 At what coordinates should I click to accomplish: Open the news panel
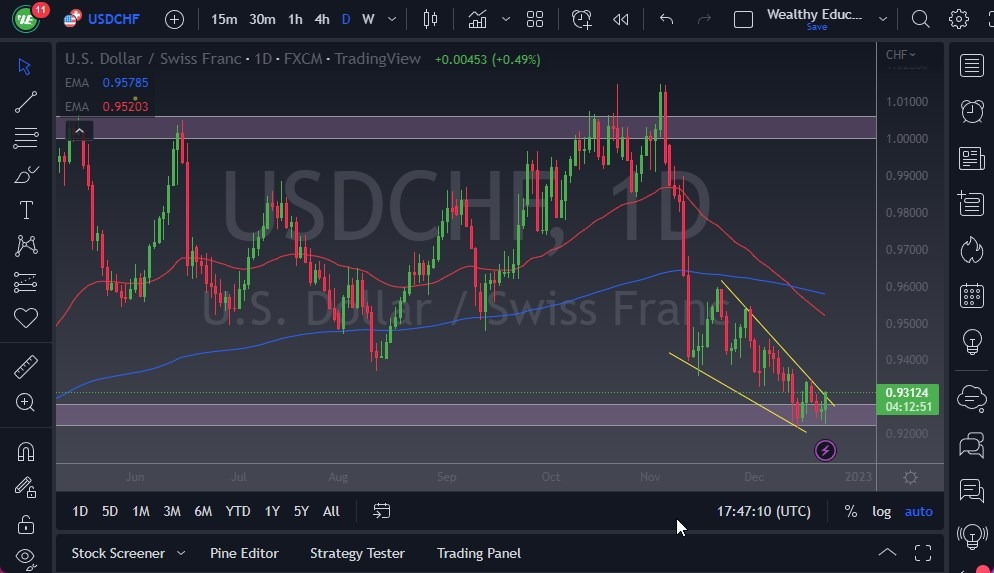(972, 158)
